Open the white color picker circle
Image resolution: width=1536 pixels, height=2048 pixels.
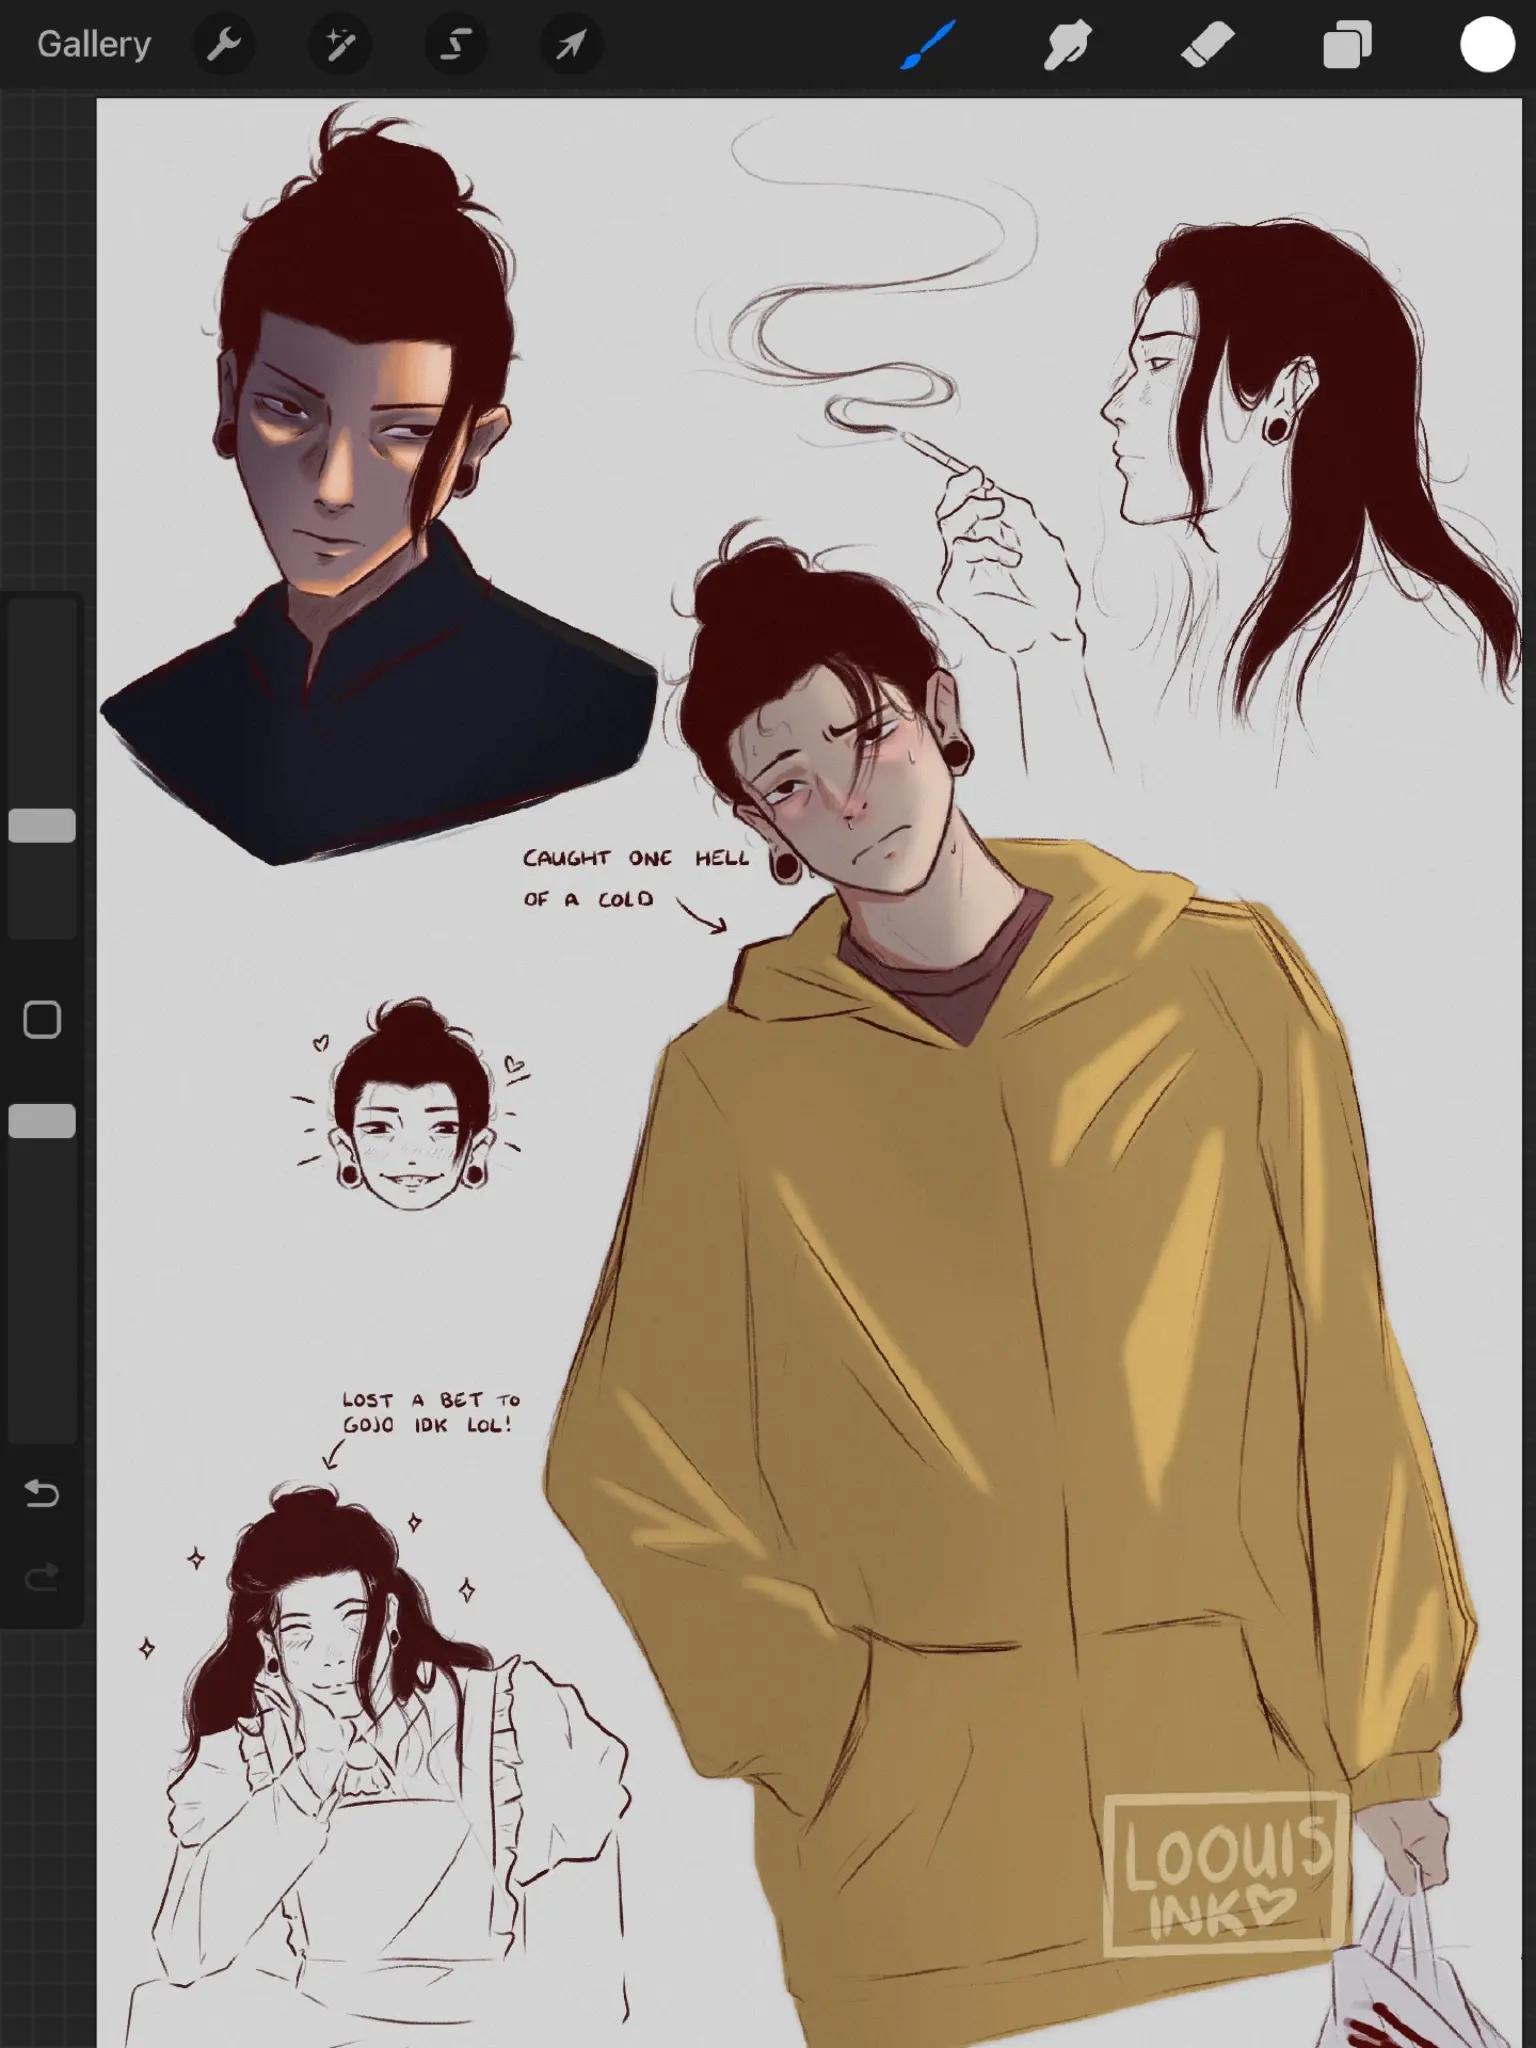tap(1486, 45)
